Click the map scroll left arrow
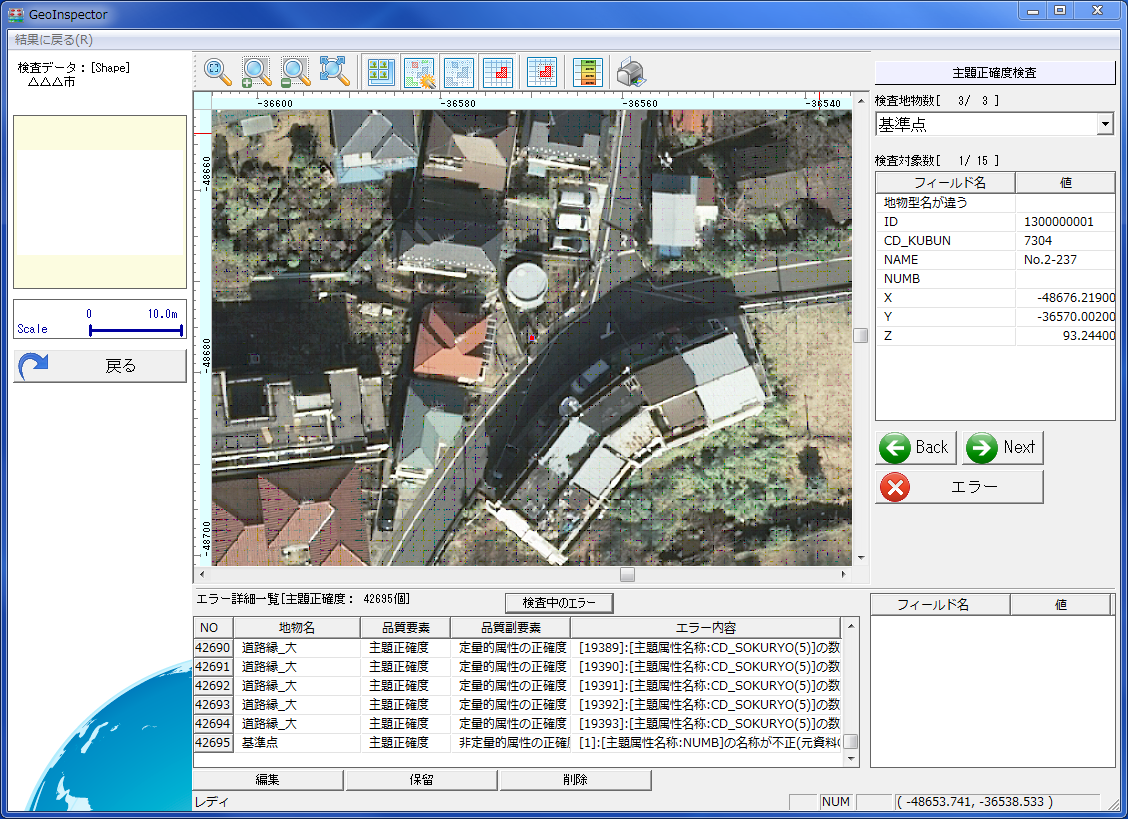The width and height of the screenshot is (1128, 819). pyautogui.click(x=202, y=574)
